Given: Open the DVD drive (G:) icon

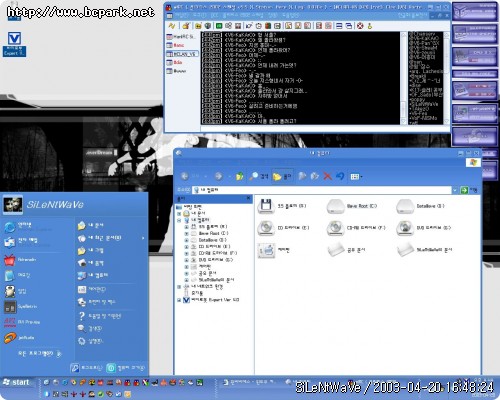Looking at the screenshot, I should tap(405, 228).
